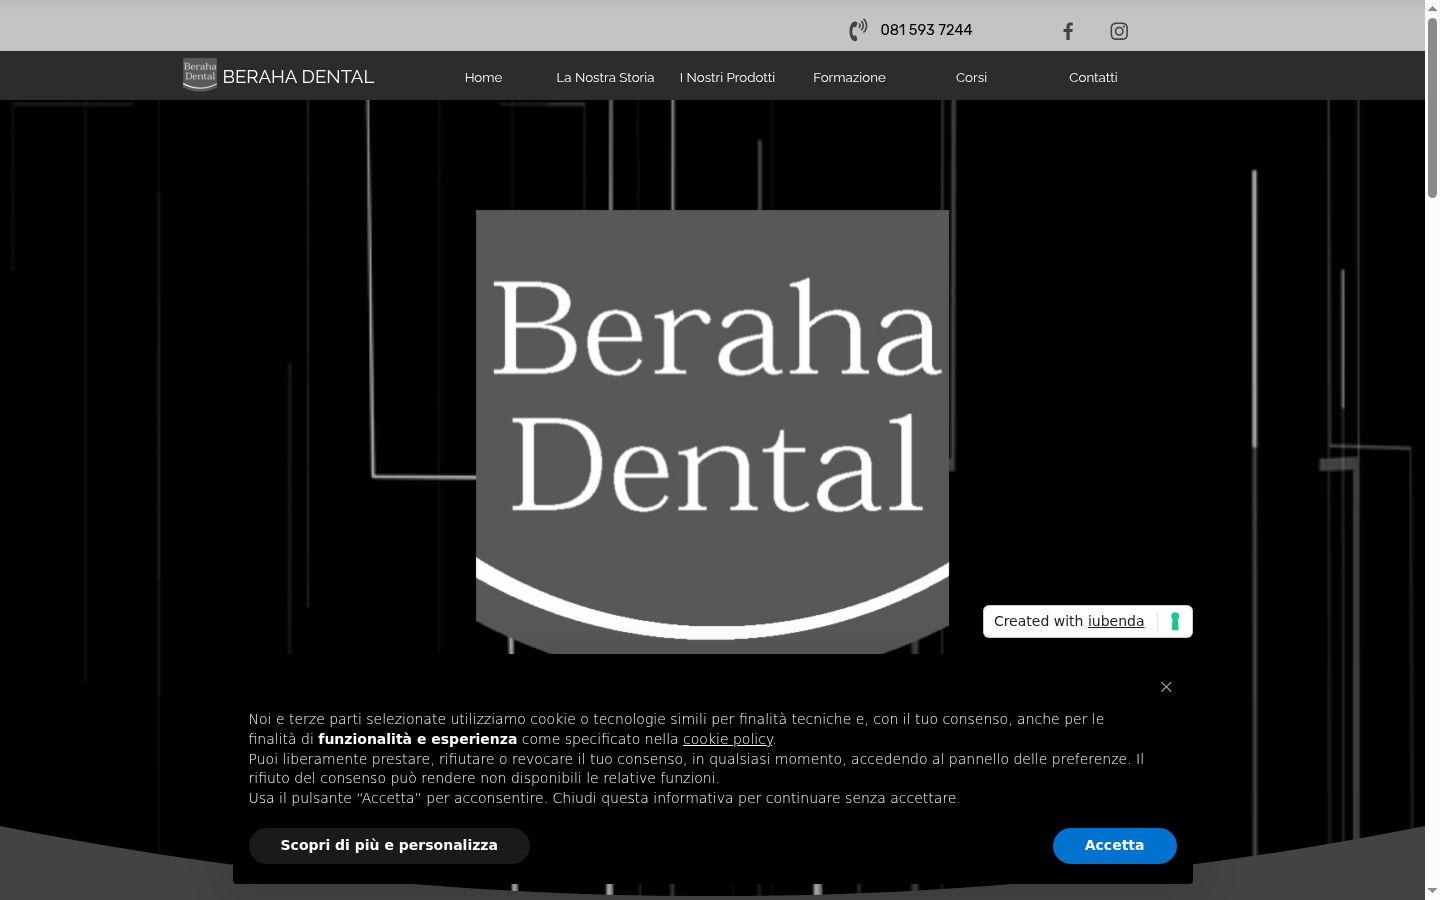Click Accetta to accept cookies
1440x900 pixels.
point(1114,845)
